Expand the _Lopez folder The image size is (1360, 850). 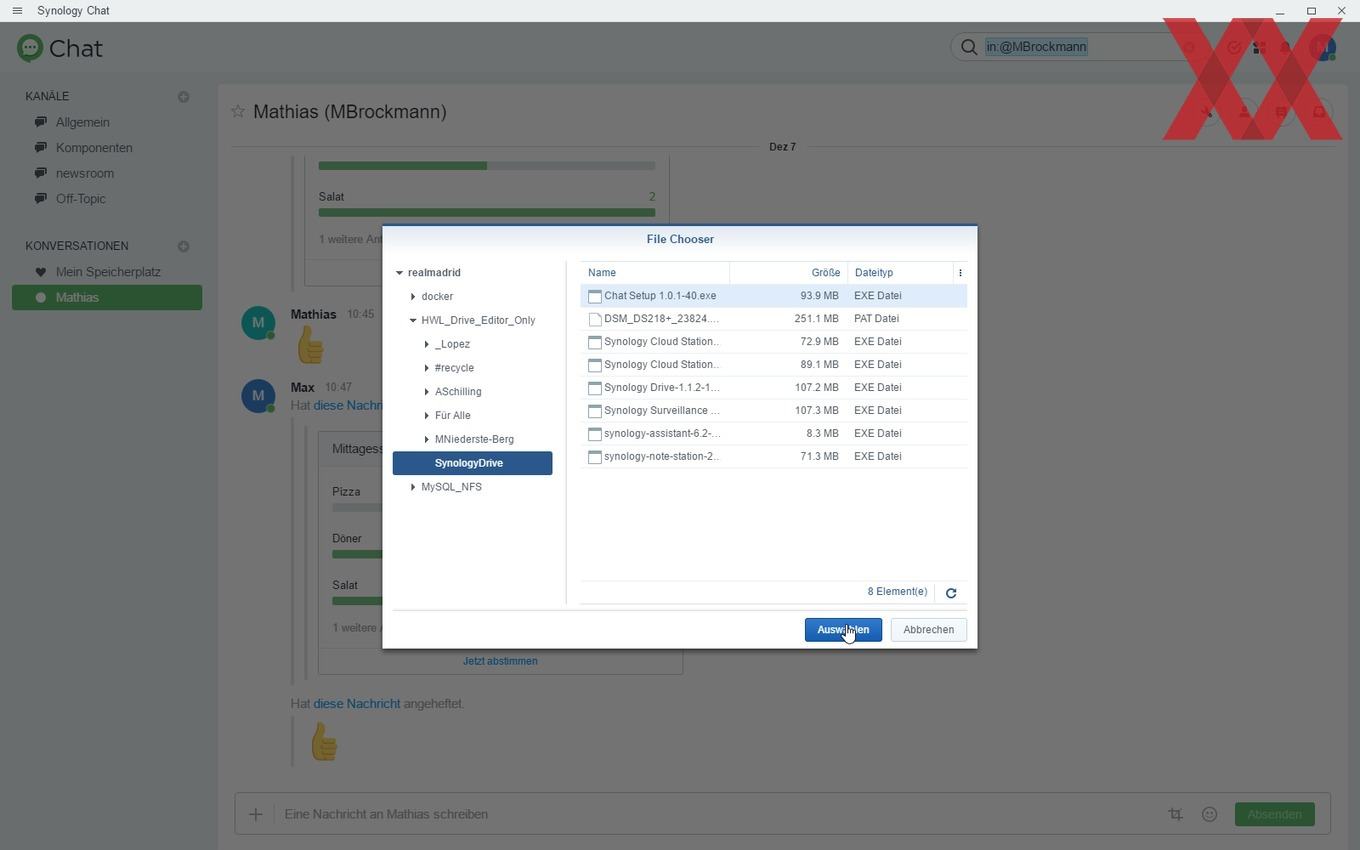coord(427,344)
